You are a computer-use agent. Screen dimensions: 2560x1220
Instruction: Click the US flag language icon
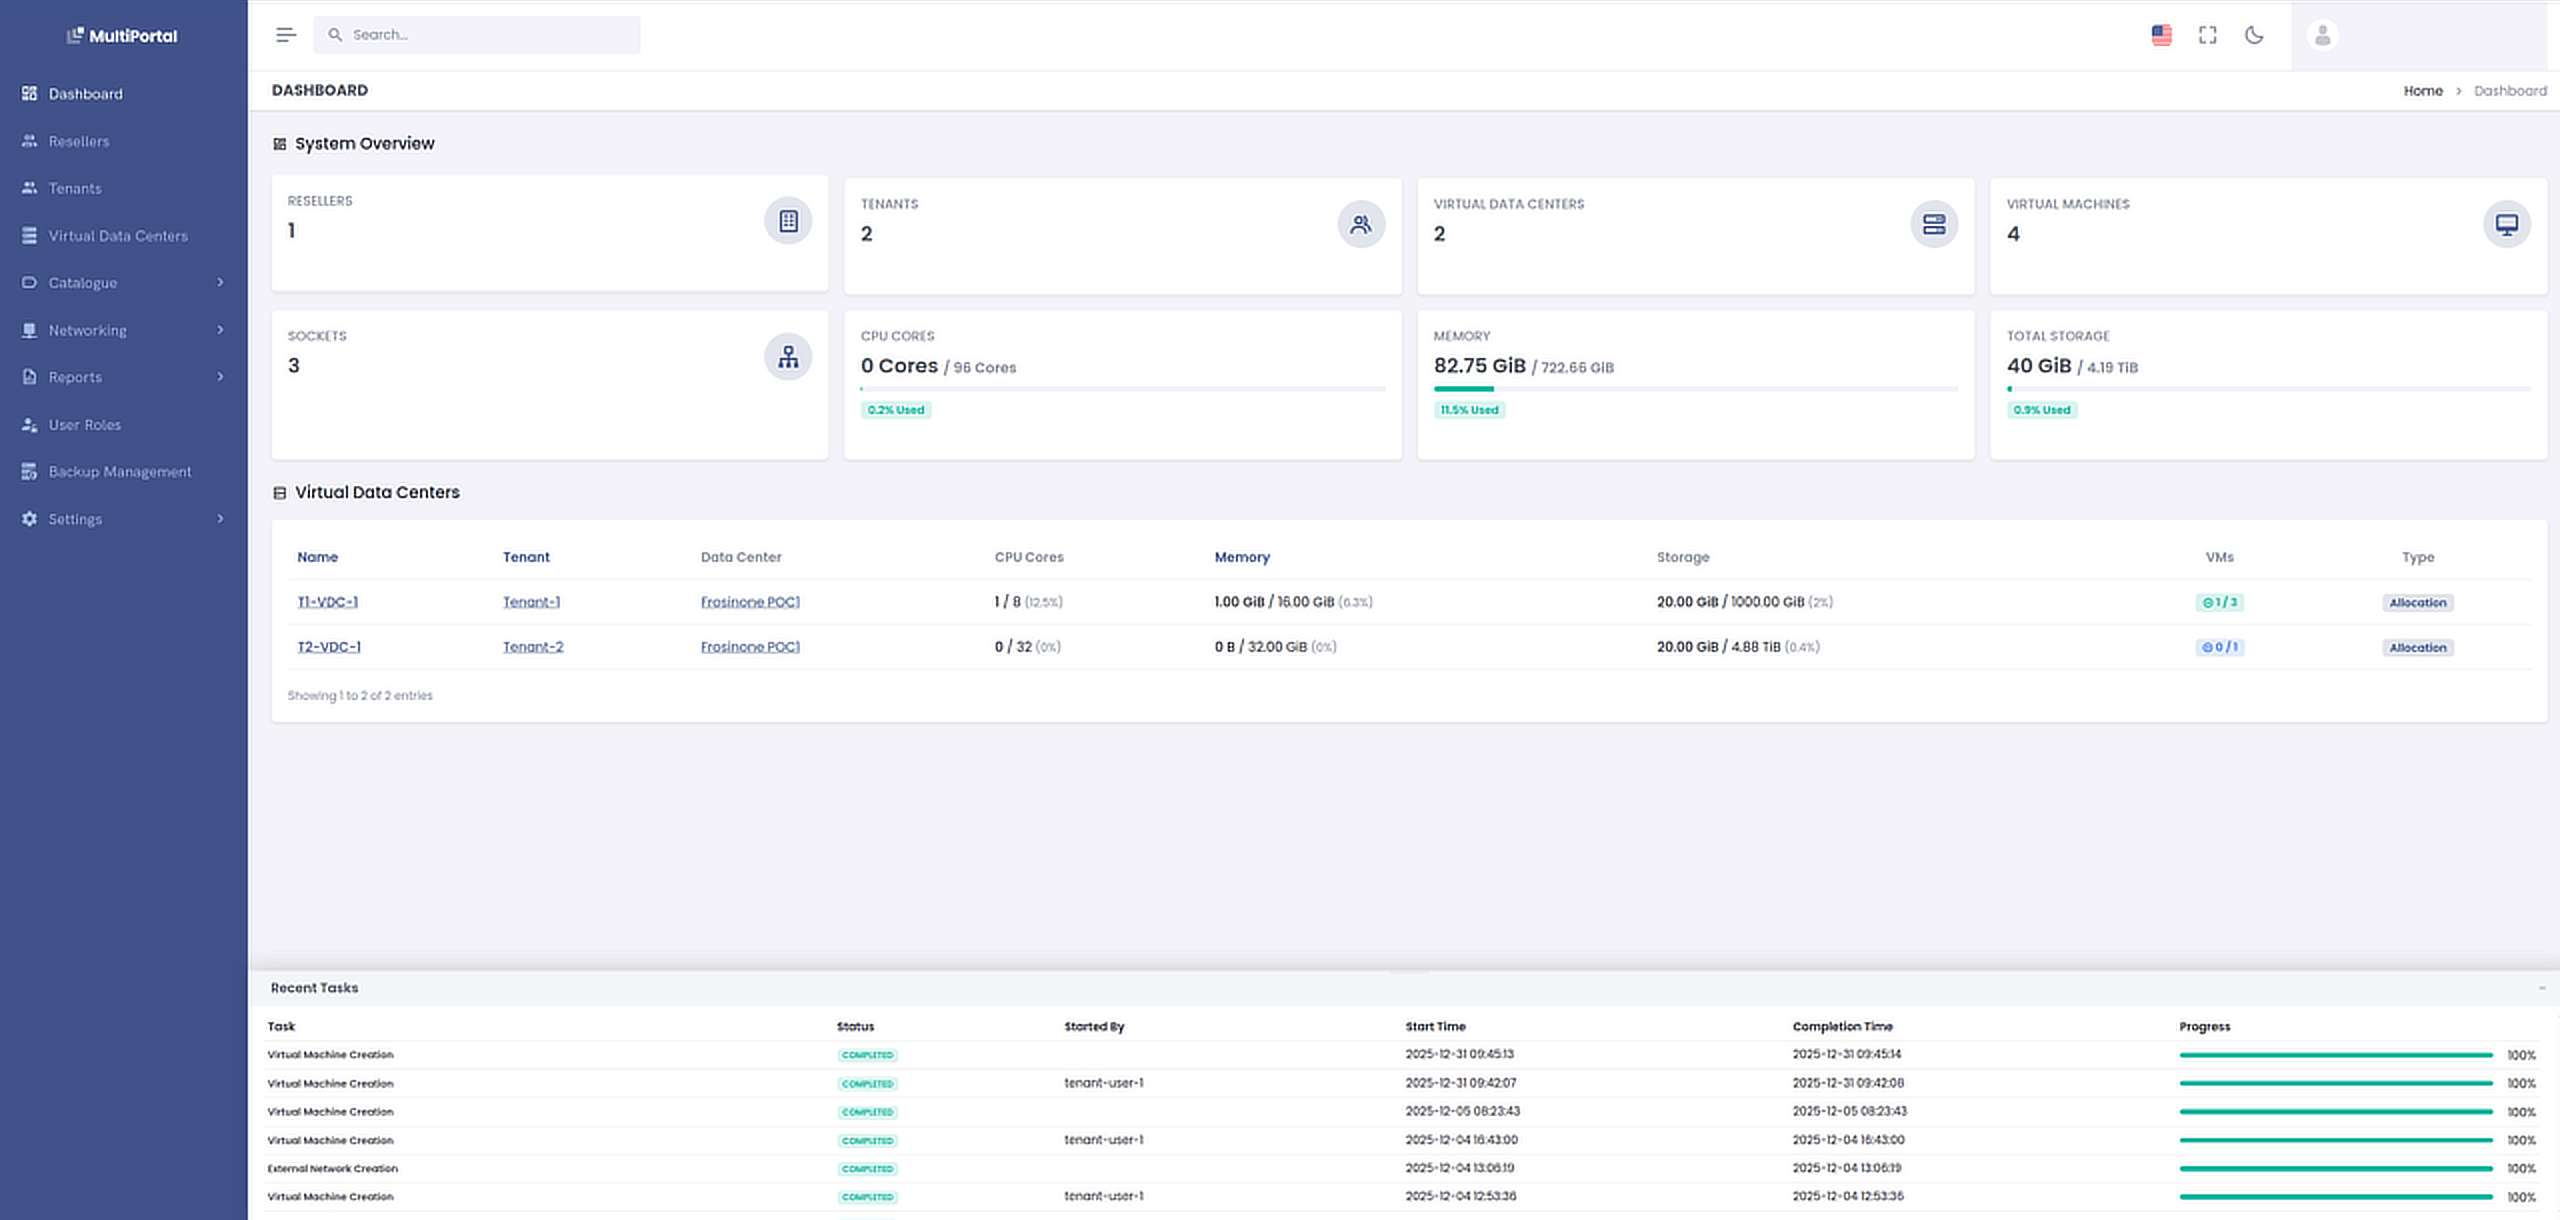2161,34
